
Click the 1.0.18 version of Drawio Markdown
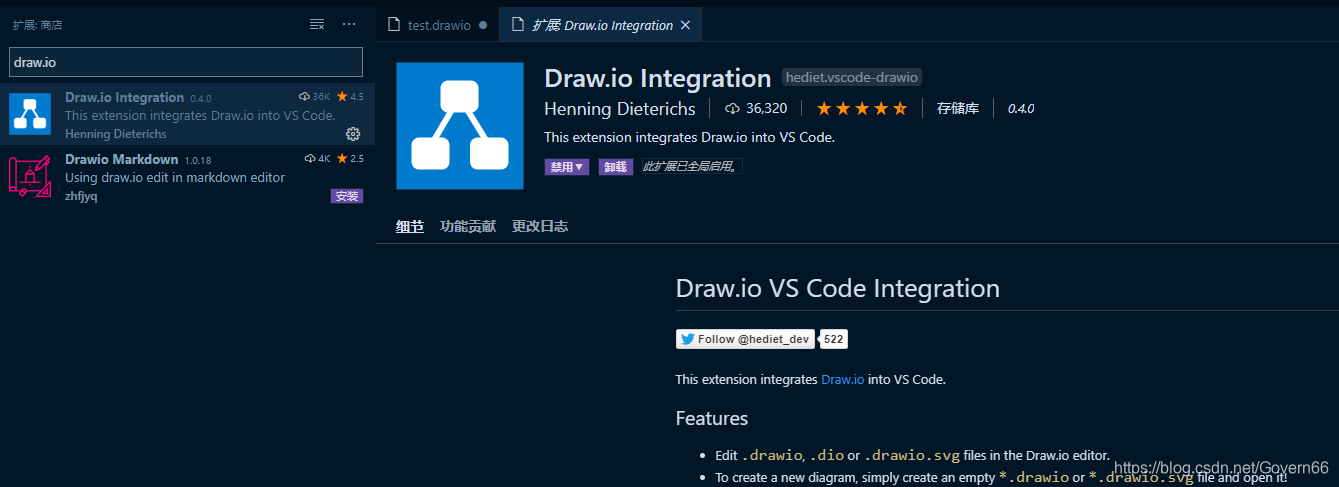click(198, 160)
